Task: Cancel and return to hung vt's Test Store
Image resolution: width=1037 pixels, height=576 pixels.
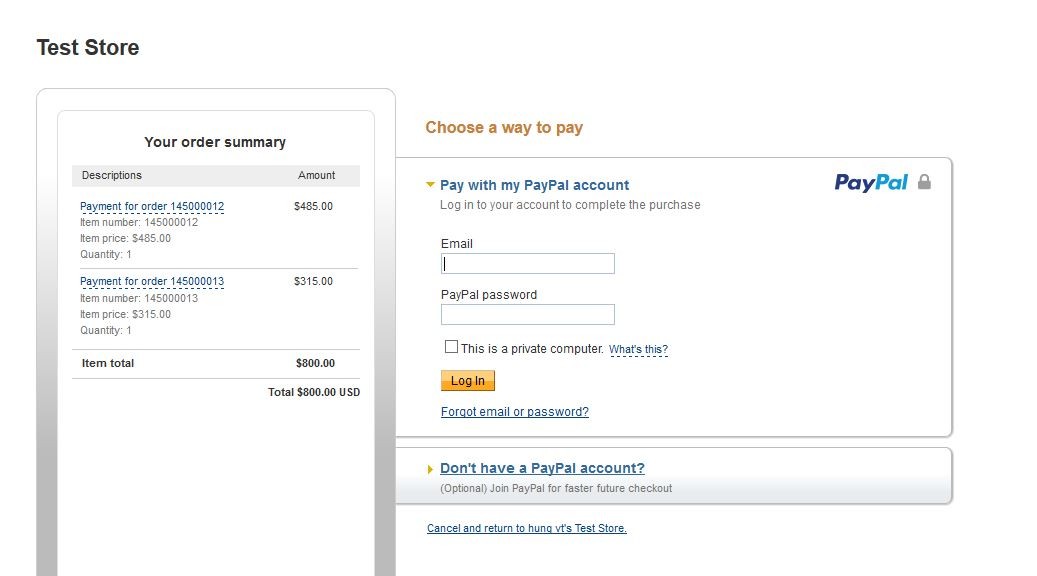Action: point(526,528)
